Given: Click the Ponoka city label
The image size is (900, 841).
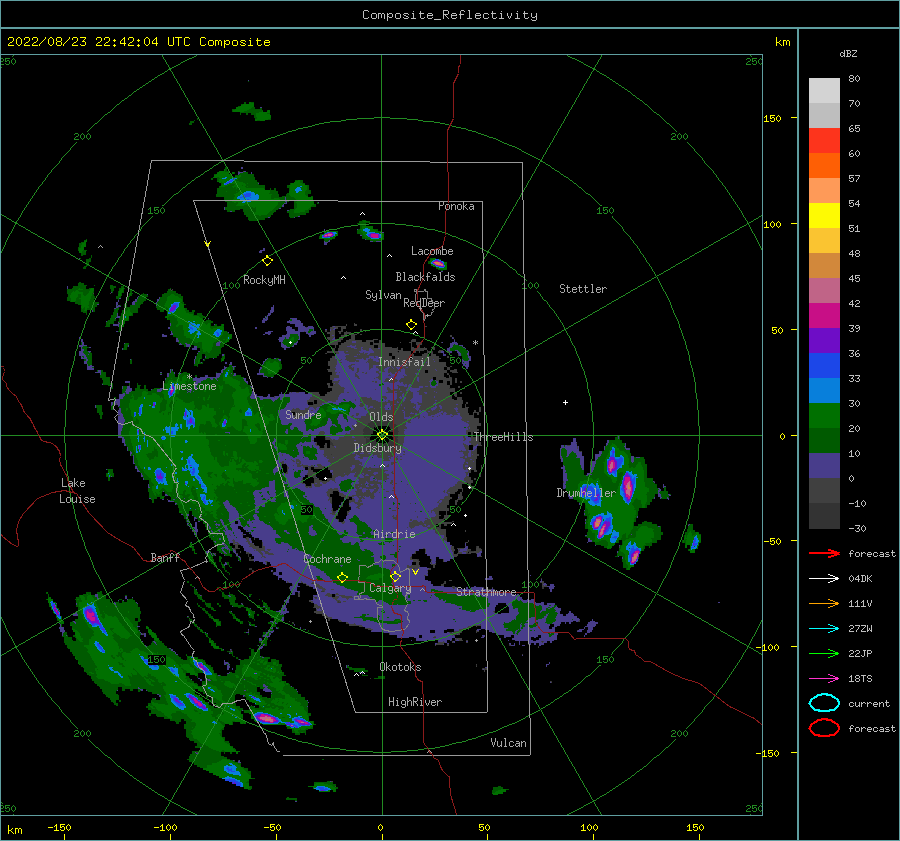Looking at the screenshot, I should [456, 206].
